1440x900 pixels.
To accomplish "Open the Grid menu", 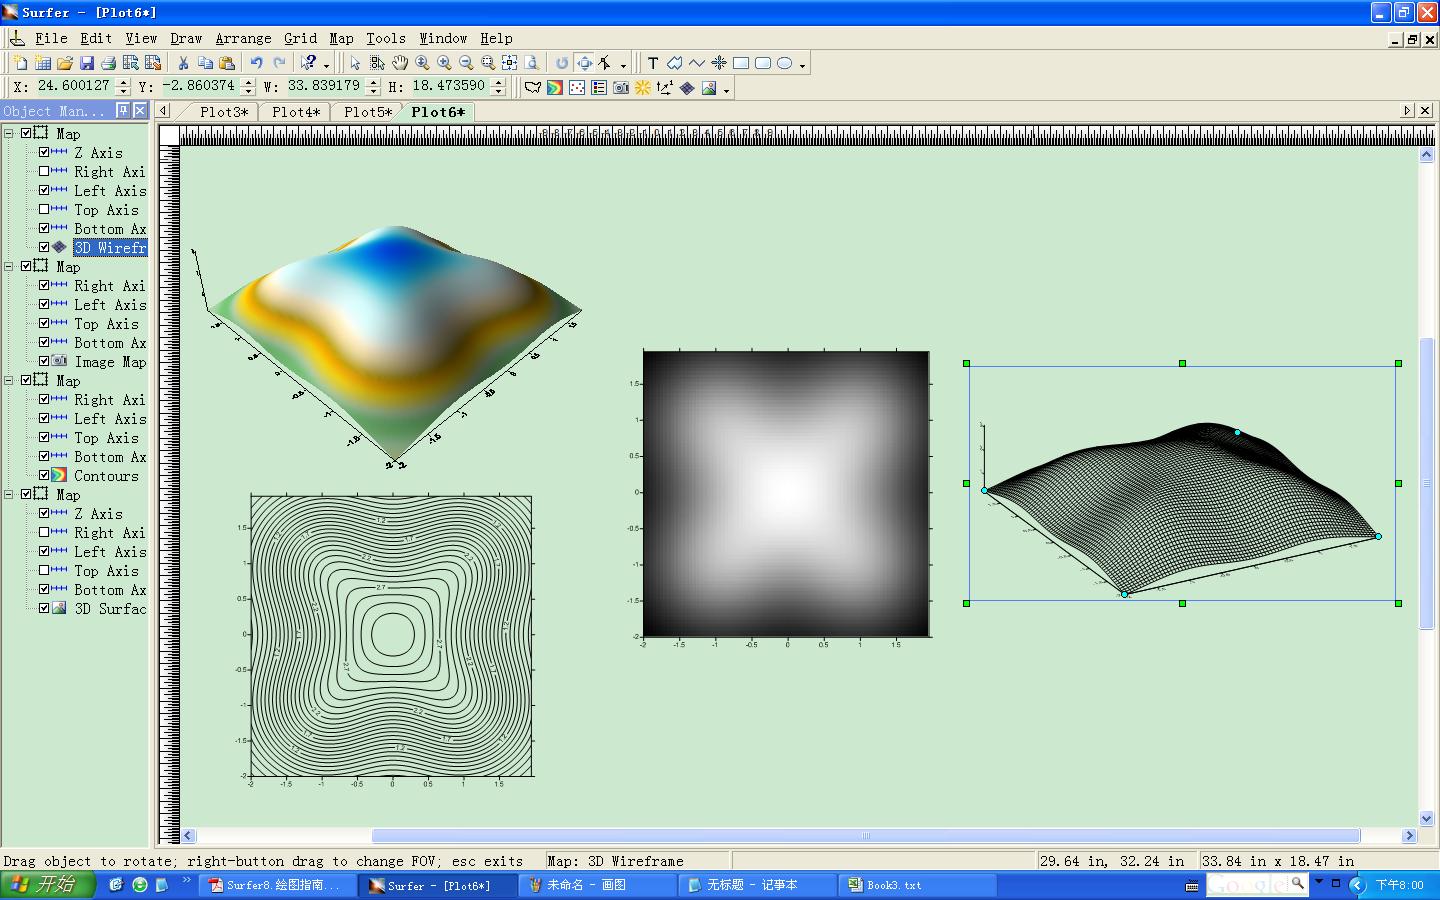I will coord(300,38).
